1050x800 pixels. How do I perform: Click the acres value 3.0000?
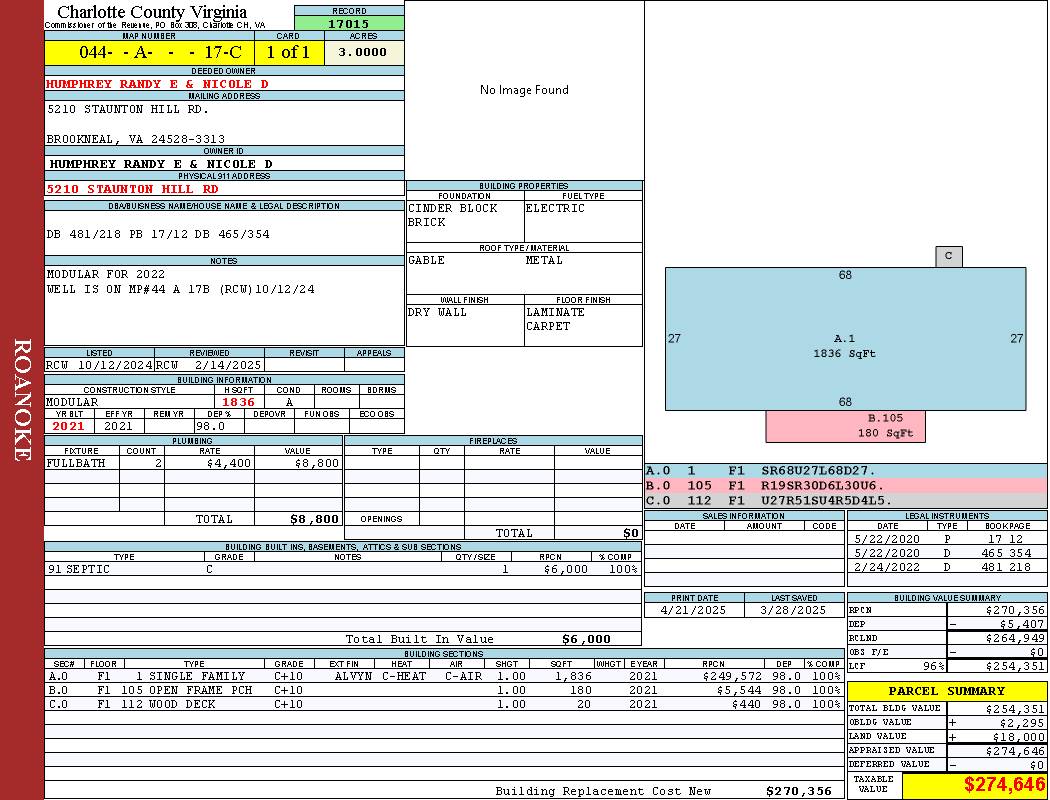tap(362, 52)
